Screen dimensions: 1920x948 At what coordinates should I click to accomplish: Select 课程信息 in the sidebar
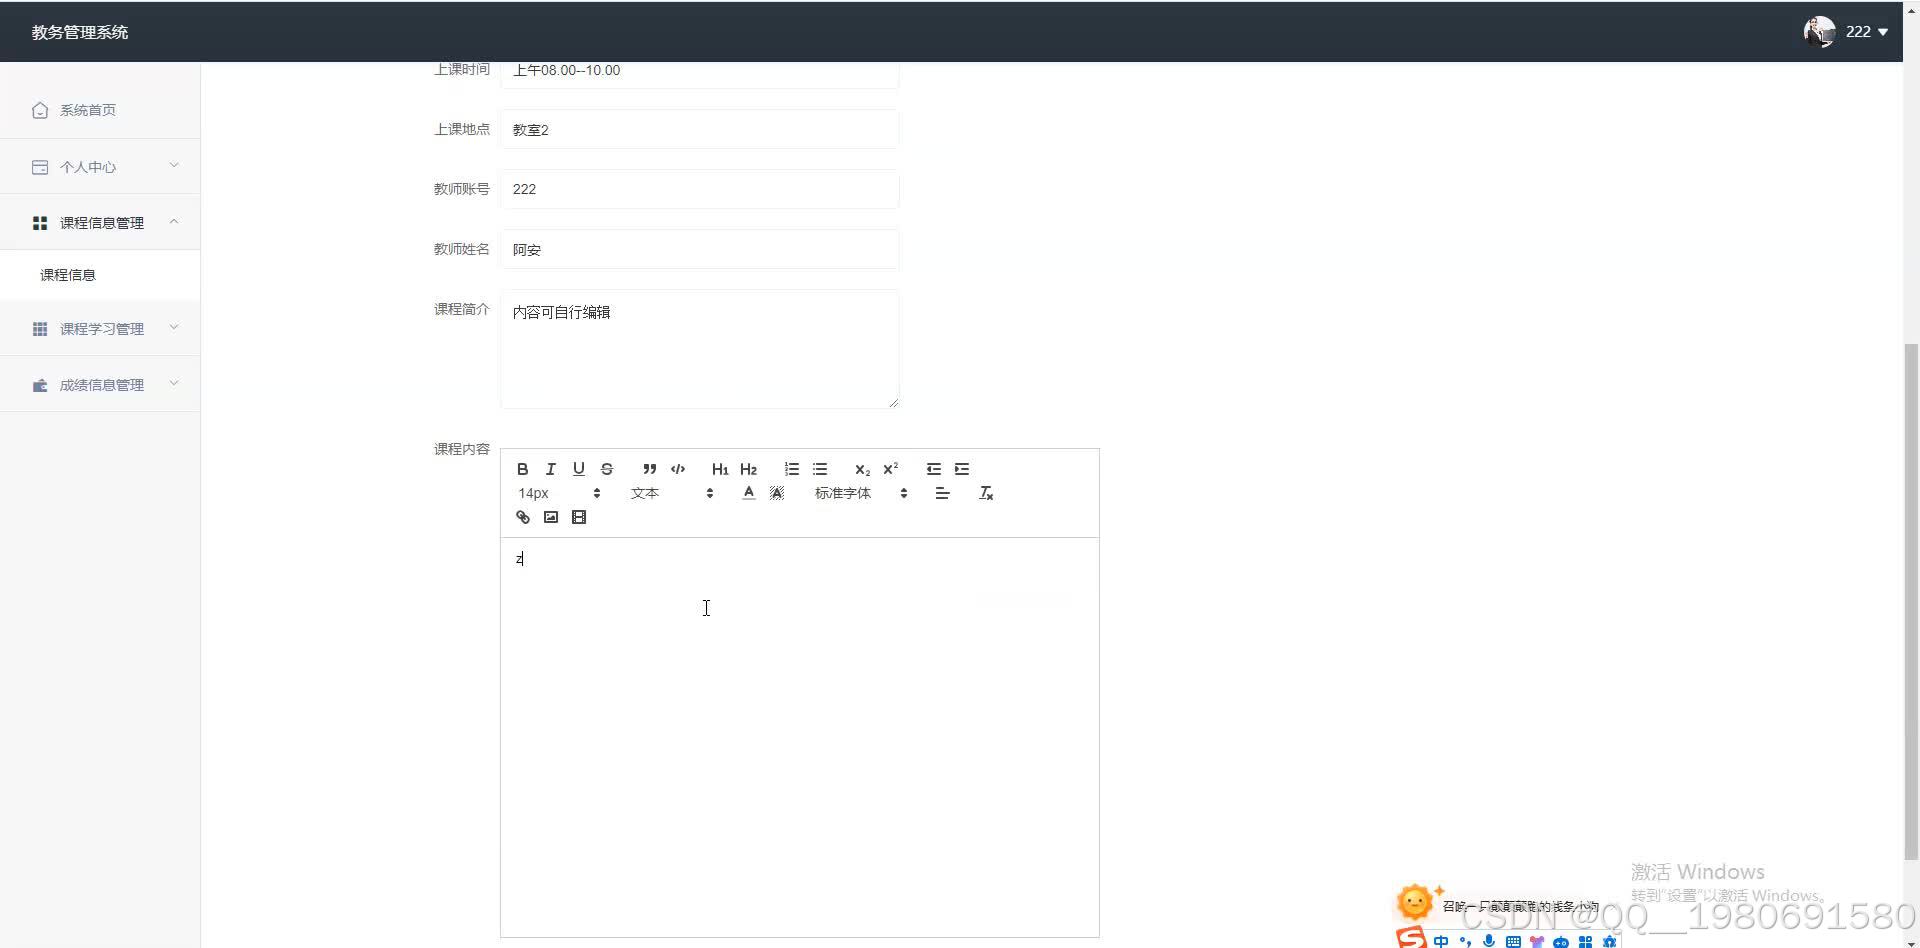68,274
